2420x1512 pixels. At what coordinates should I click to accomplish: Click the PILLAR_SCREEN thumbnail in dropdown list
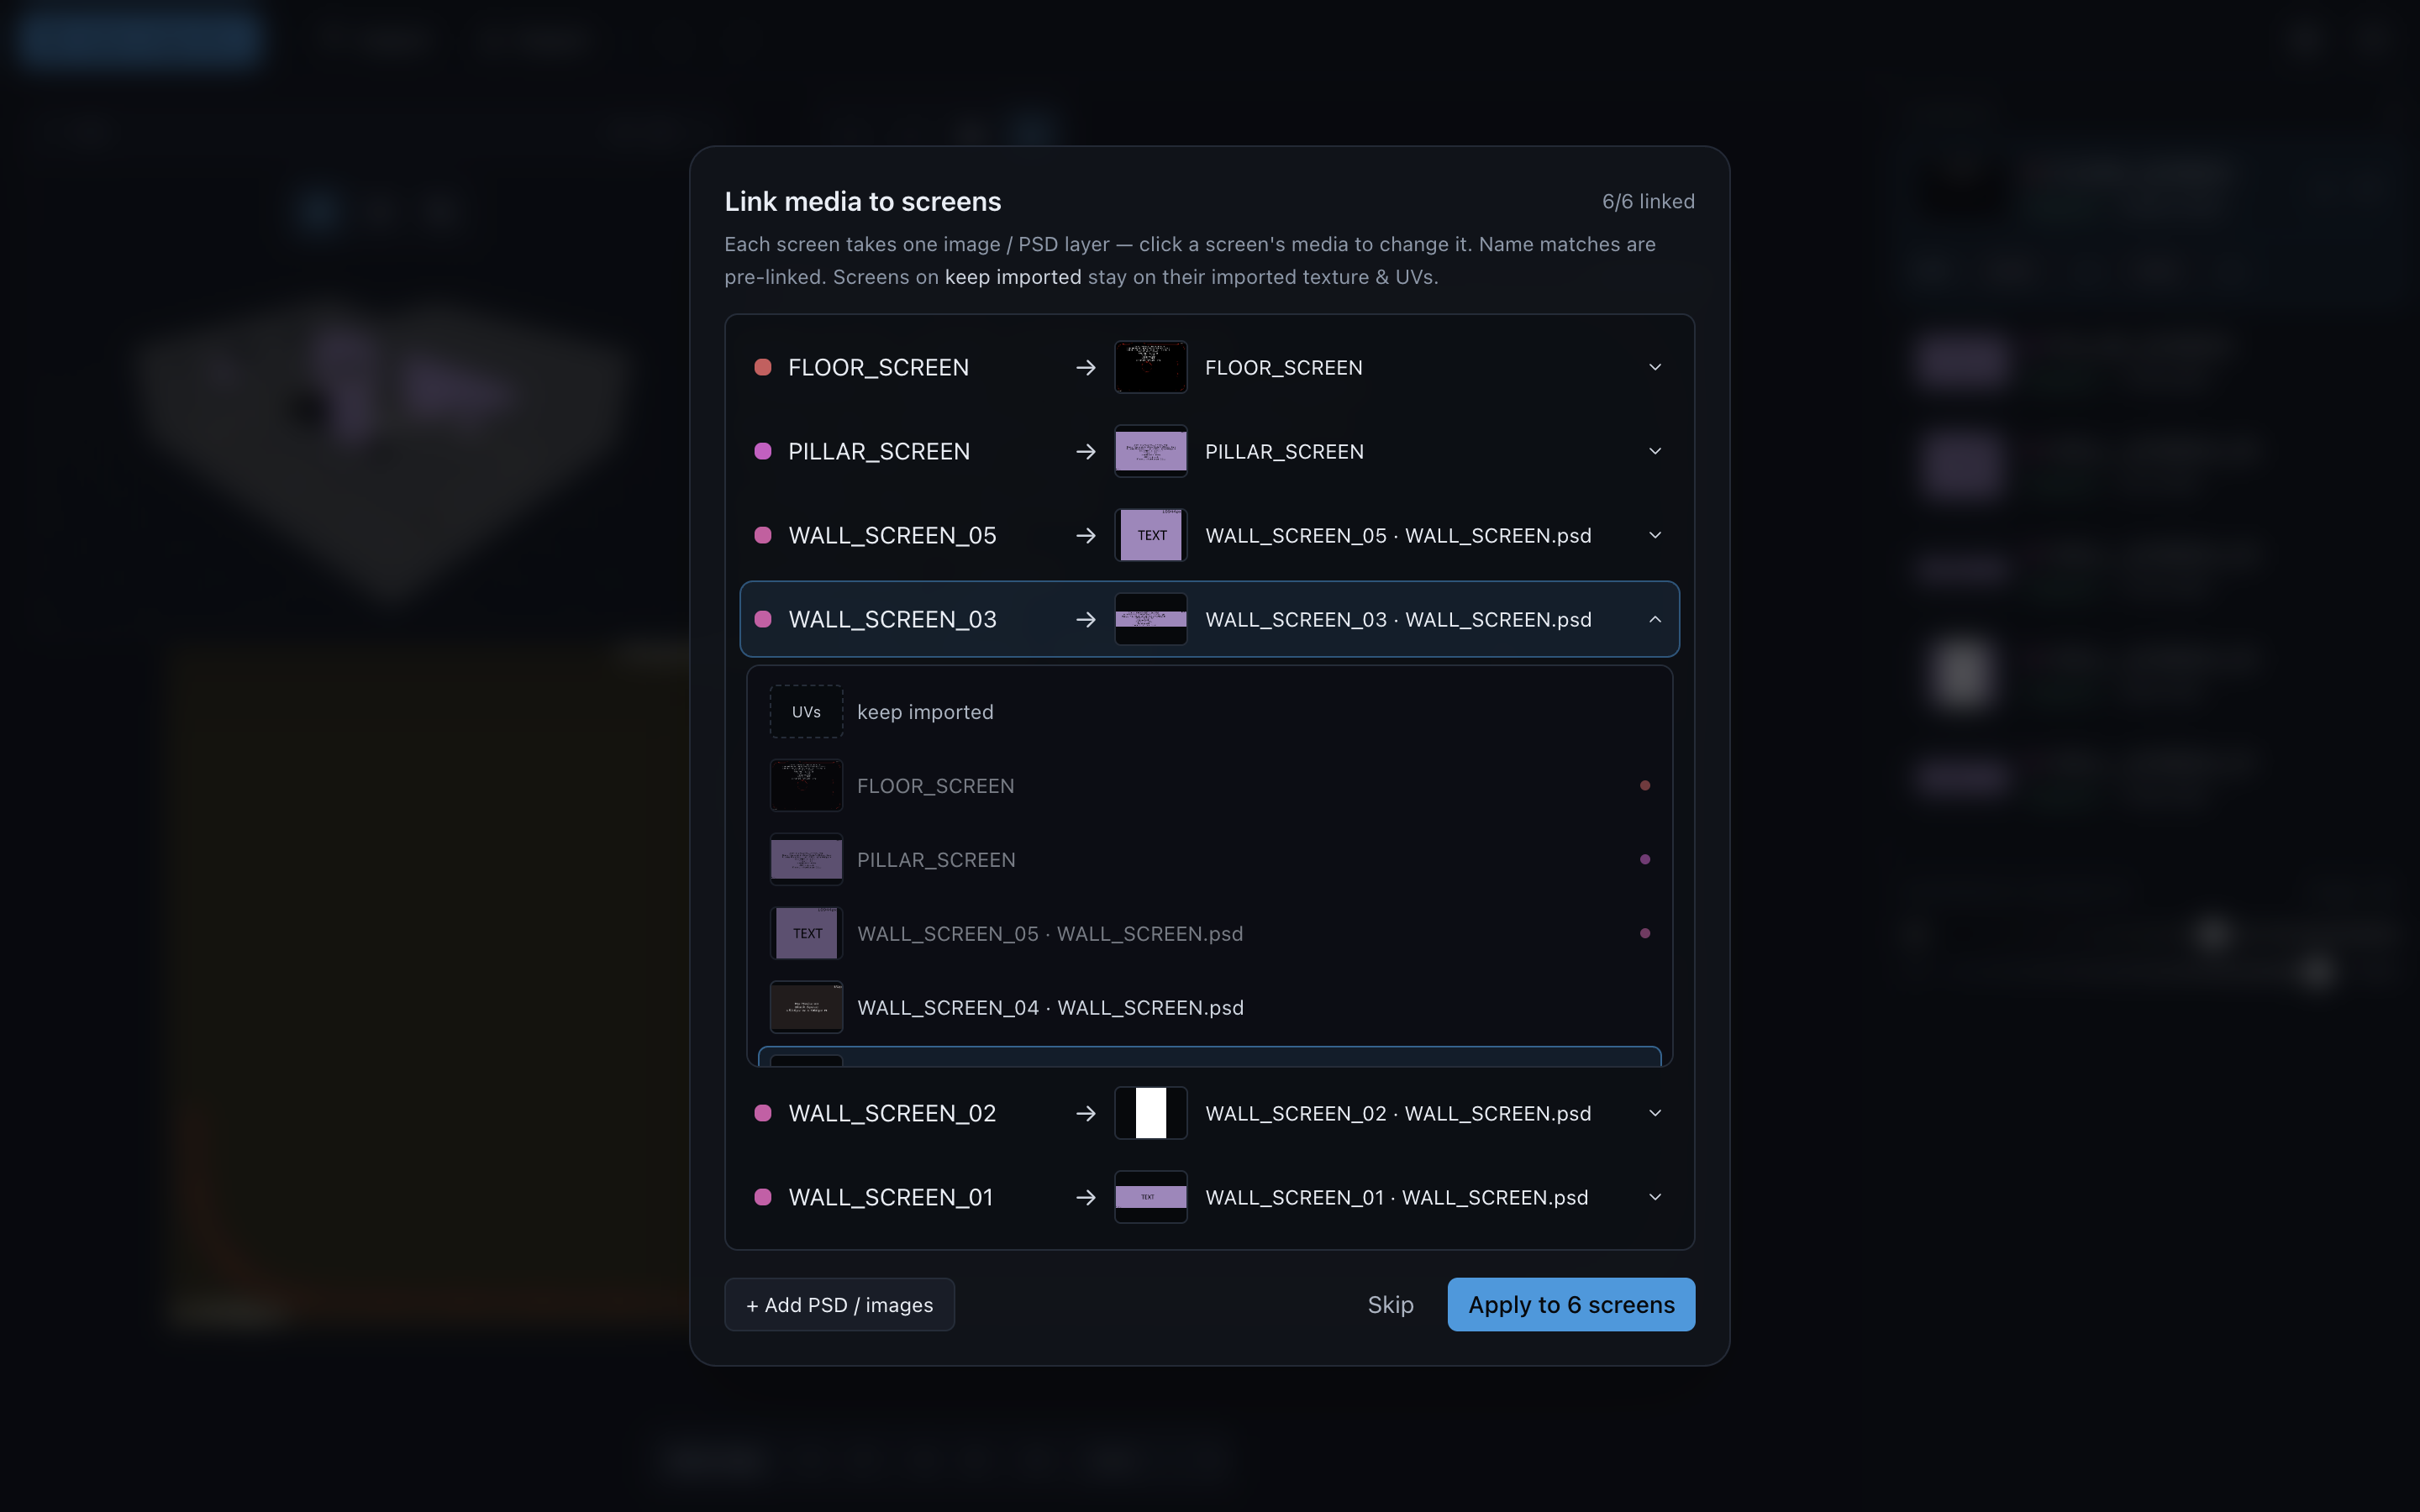pyautogui.click(x=806, y=860)
